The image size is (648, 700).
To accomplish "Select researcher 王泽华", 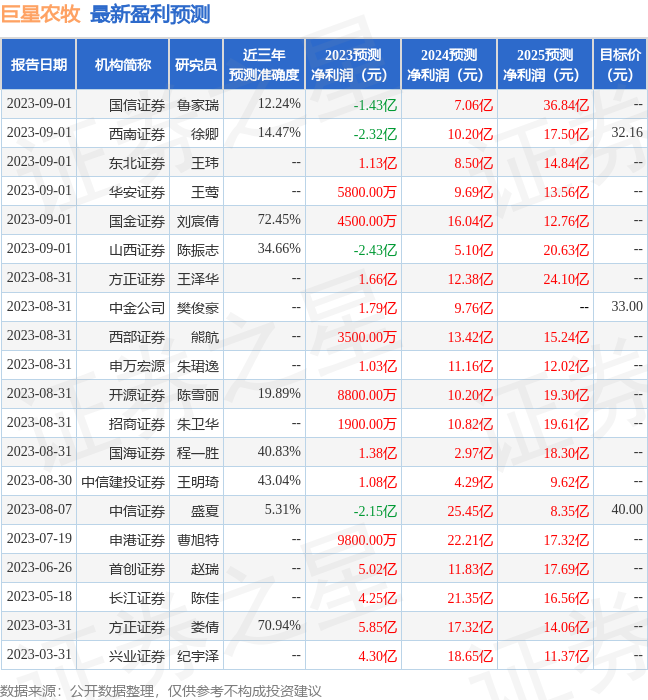I will pyautogui.click(x=198, y=279).
